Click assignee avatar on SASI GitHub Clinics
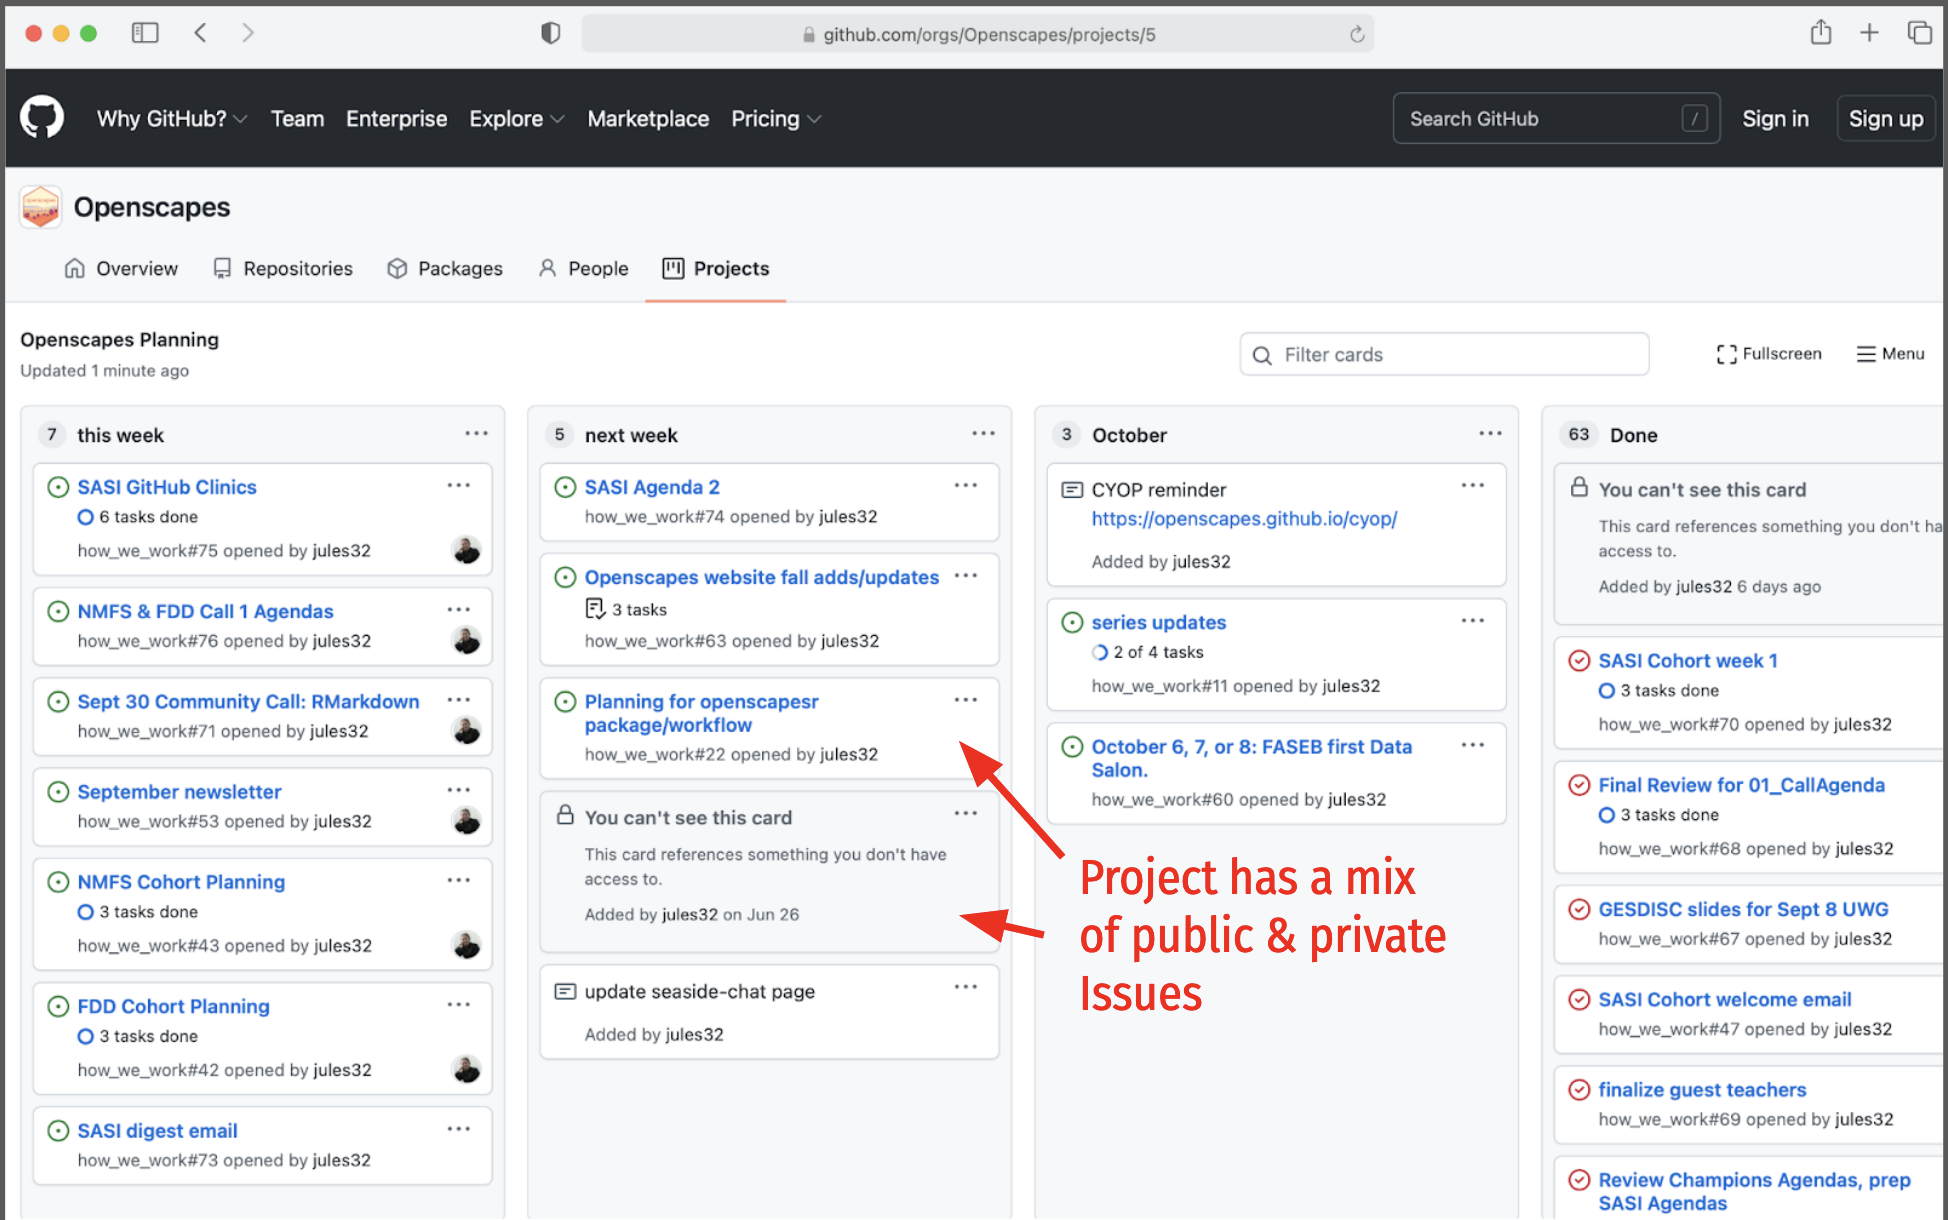This screenshot has width=1948, height=1220. click(x=466, y=550)
